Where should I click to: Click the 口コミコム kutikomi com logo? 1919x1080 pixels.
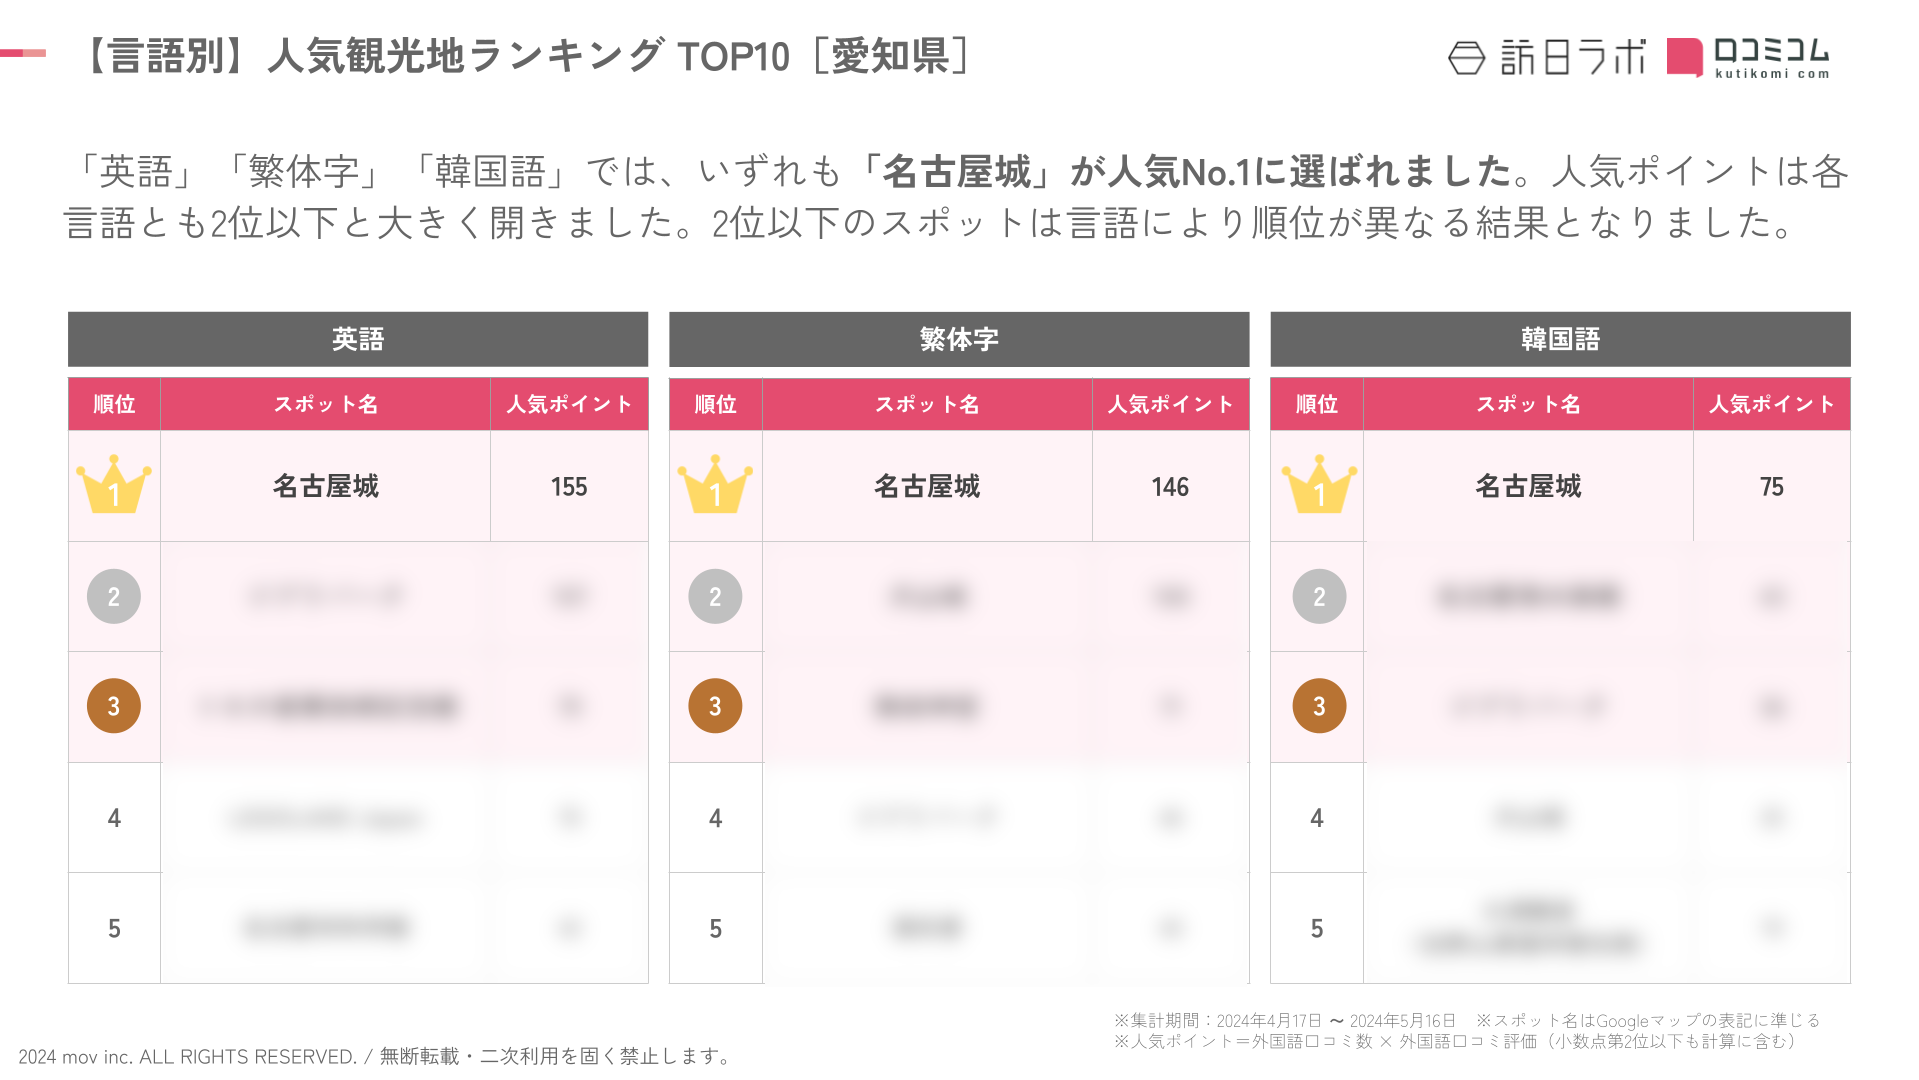[x=1748, y=58]
